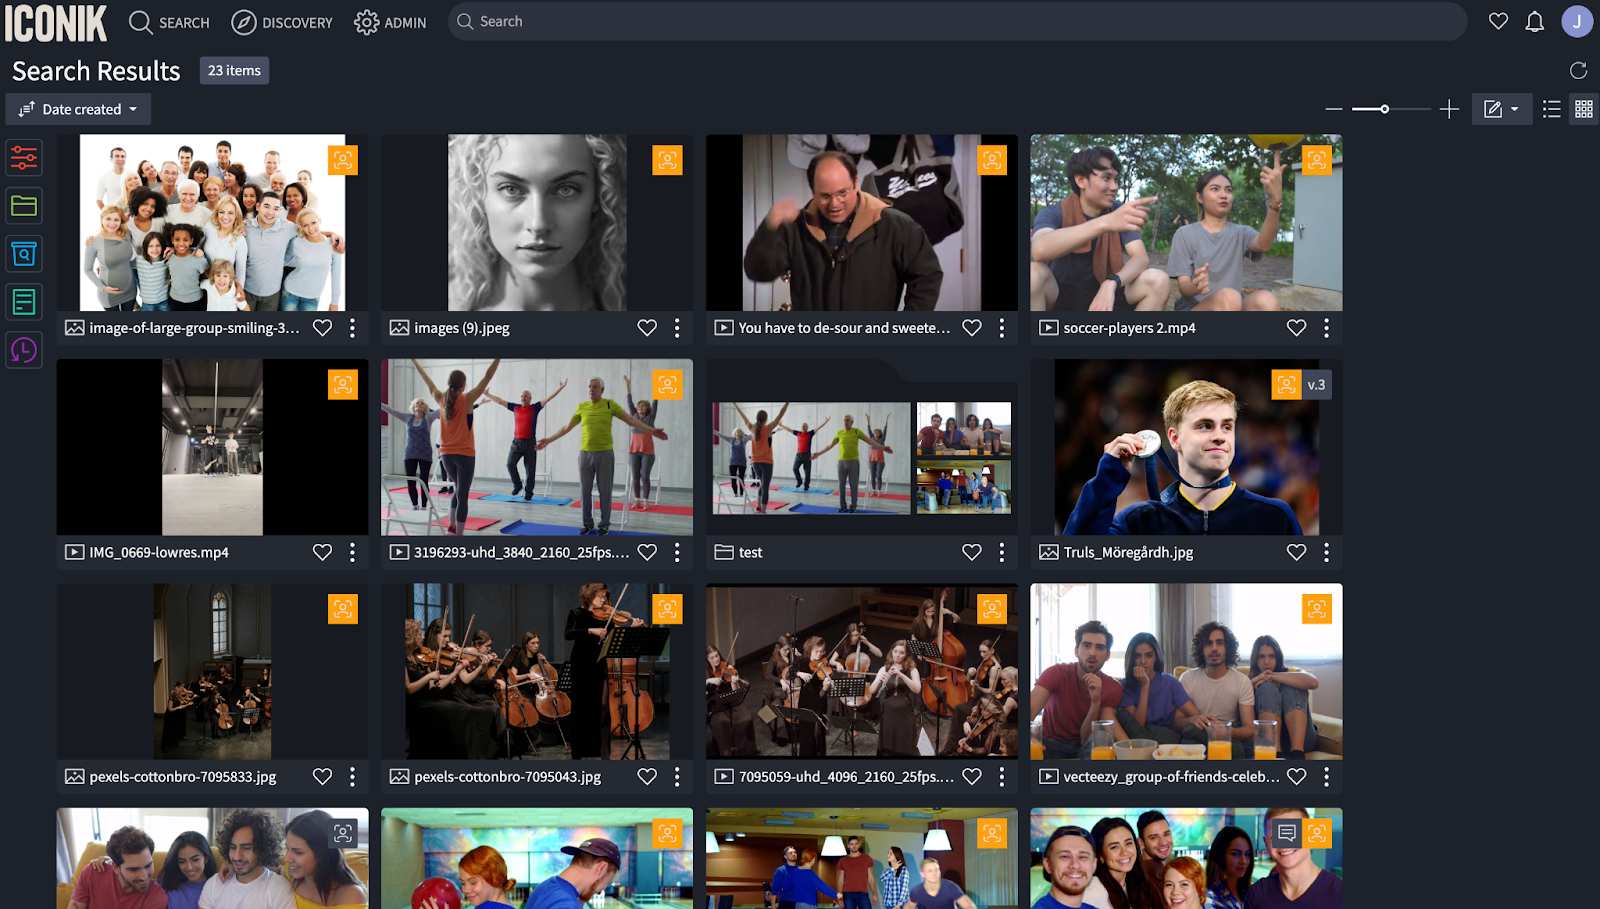The image size is (1600, 909).
Task: Go to the Discovery tab
Action: tap(282, 22)
